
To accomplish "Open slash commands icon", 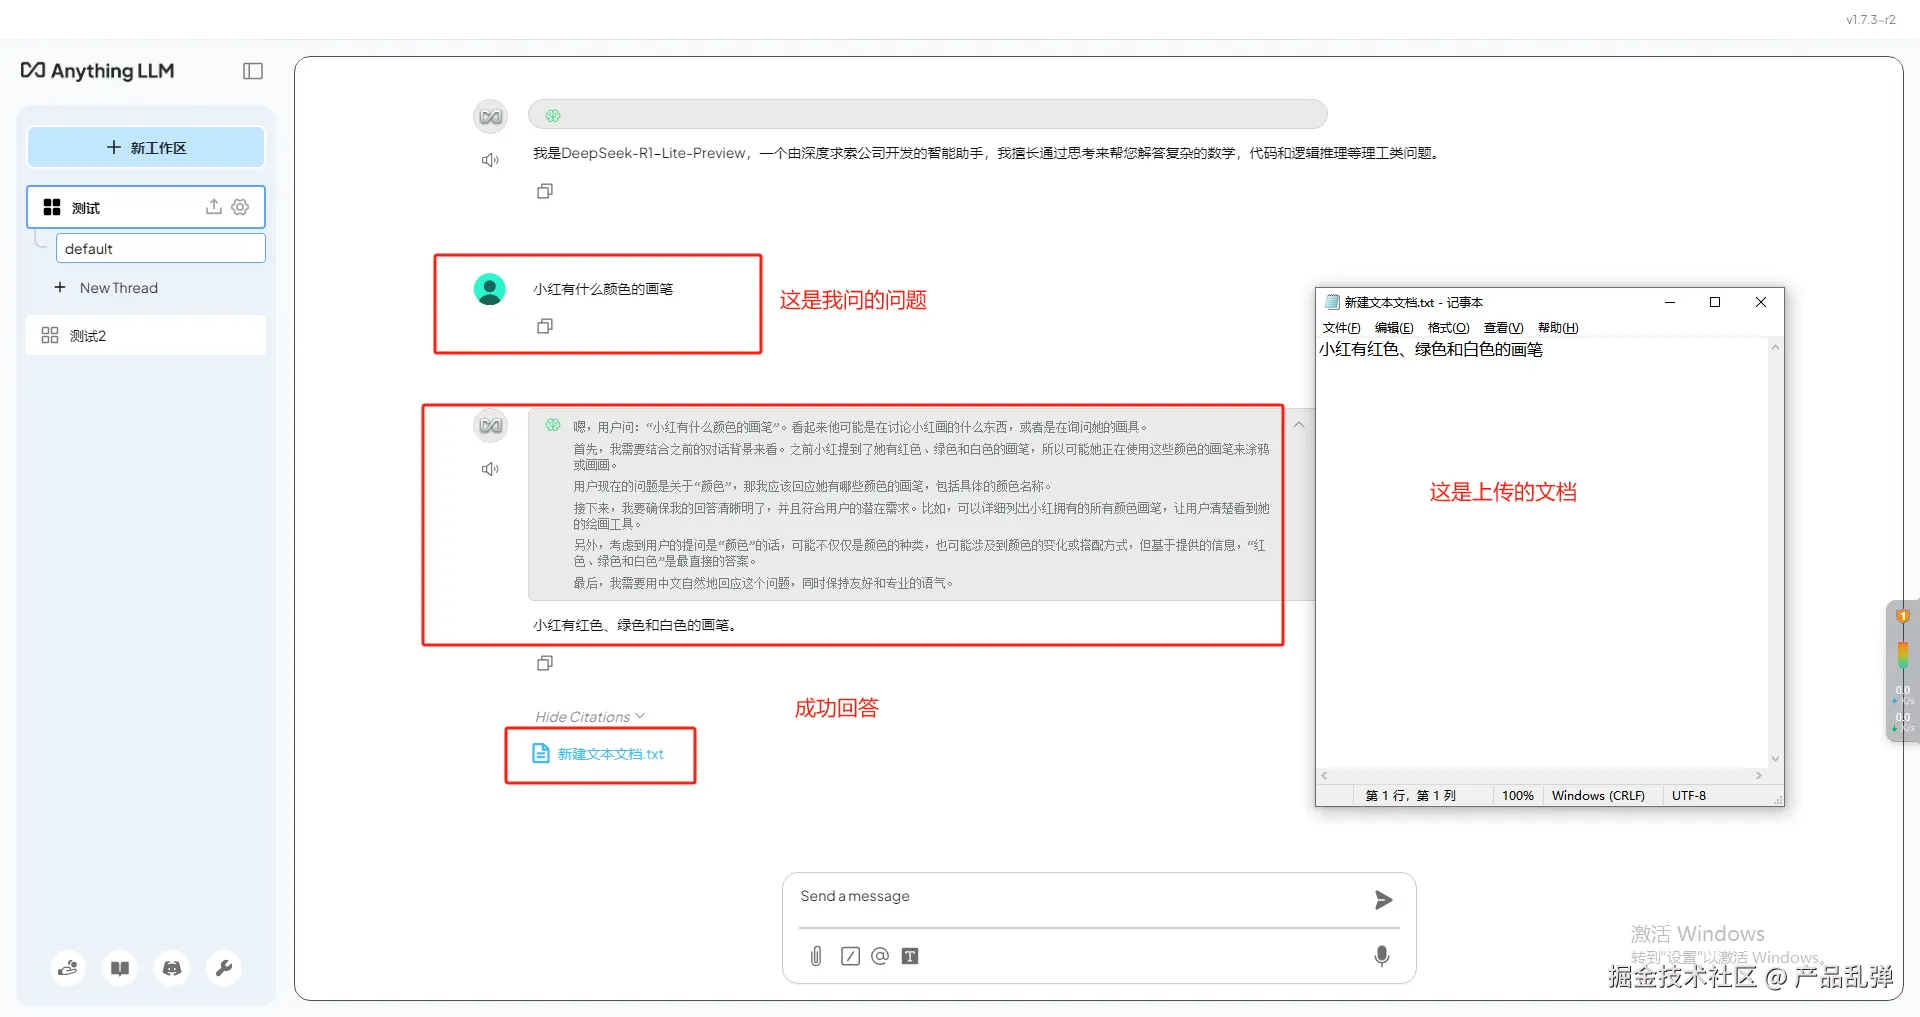I will (x=850, y=956).
